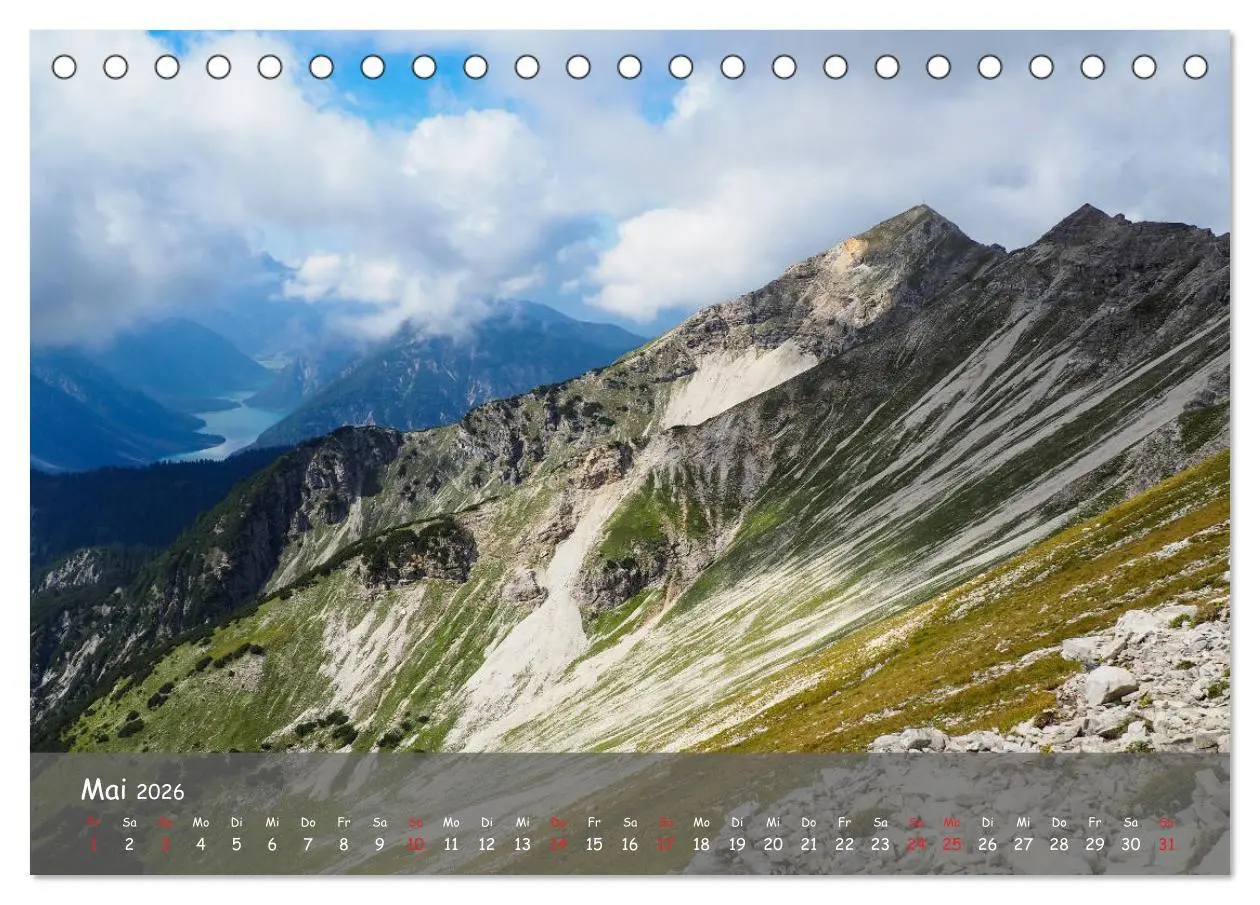Choose day 9 in the date strip

[380, 844]
